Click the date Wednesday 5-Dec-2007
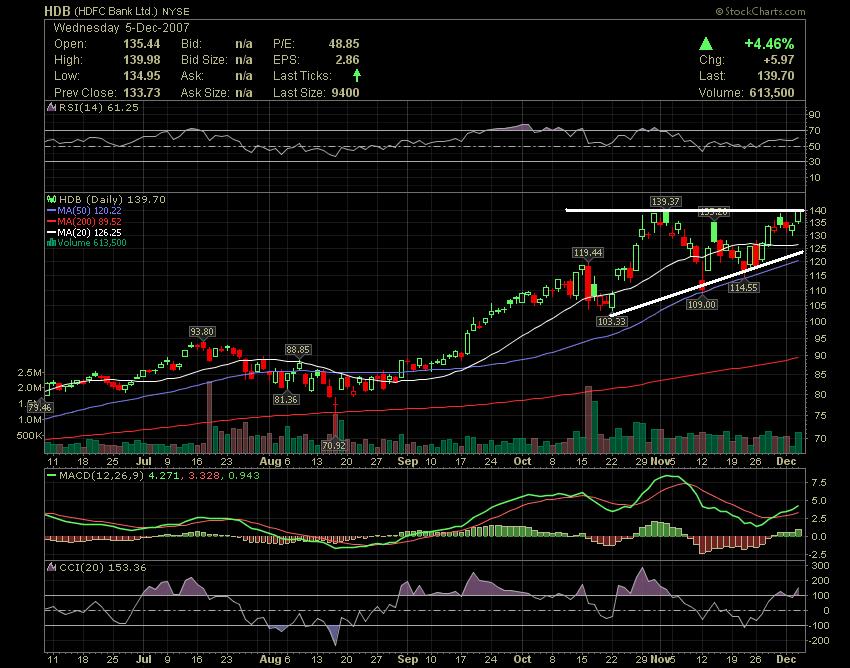The width and height of the screenshot is (850, 668). pos(121,28)
